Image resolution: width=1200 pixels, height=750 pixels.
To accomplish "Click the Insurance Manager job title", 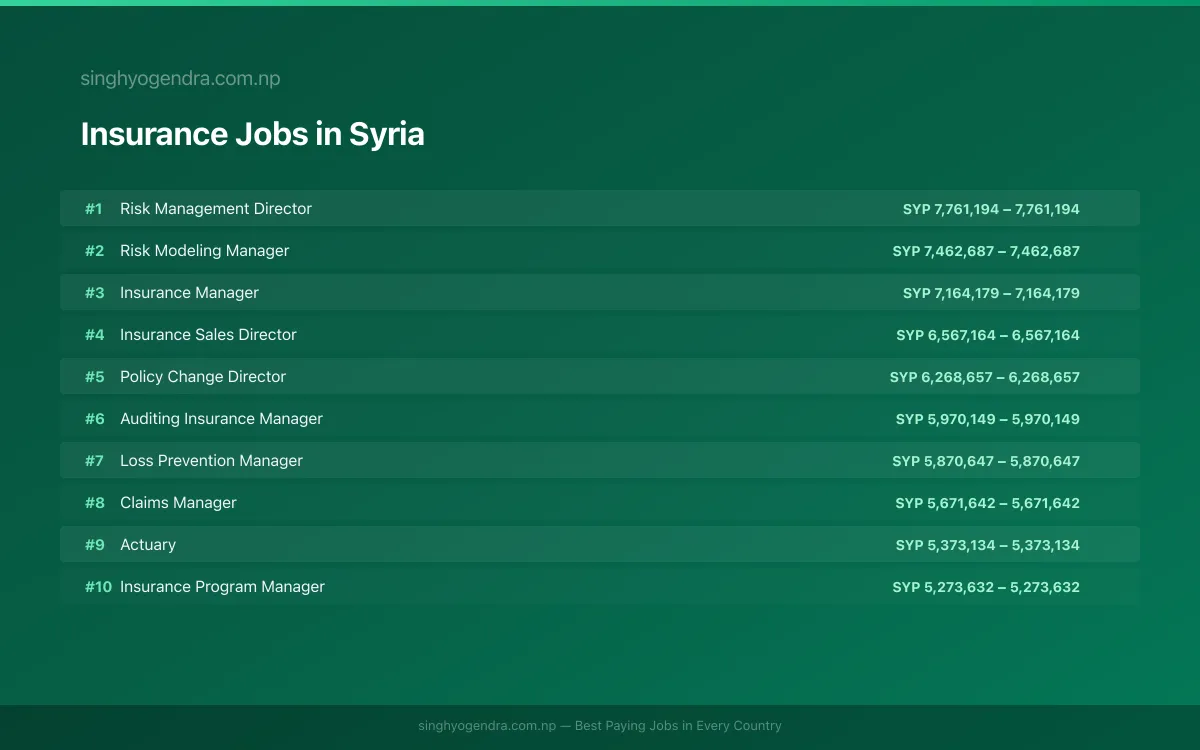I will pos(190,293).
